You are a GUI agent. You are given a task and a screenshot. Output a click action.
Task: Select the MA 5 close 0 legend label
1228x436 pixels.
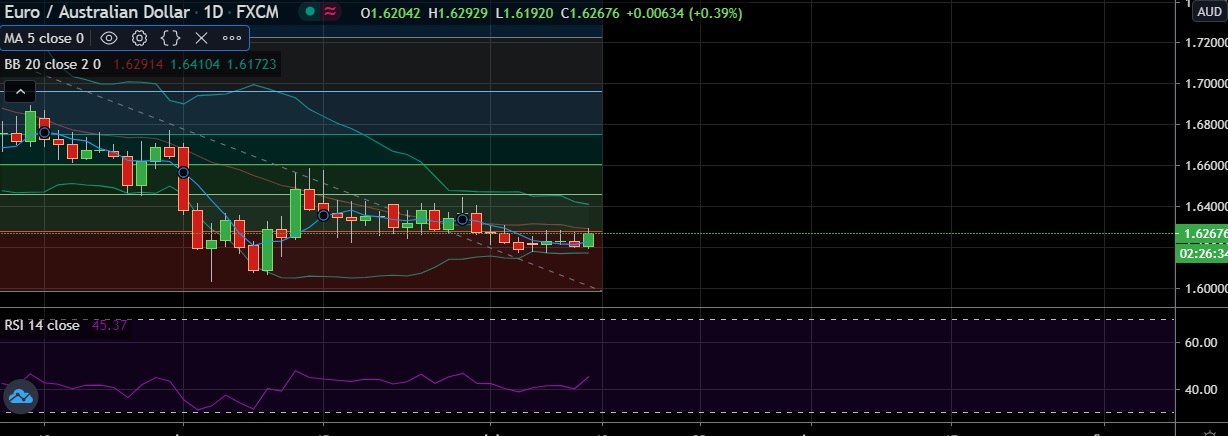45,38
